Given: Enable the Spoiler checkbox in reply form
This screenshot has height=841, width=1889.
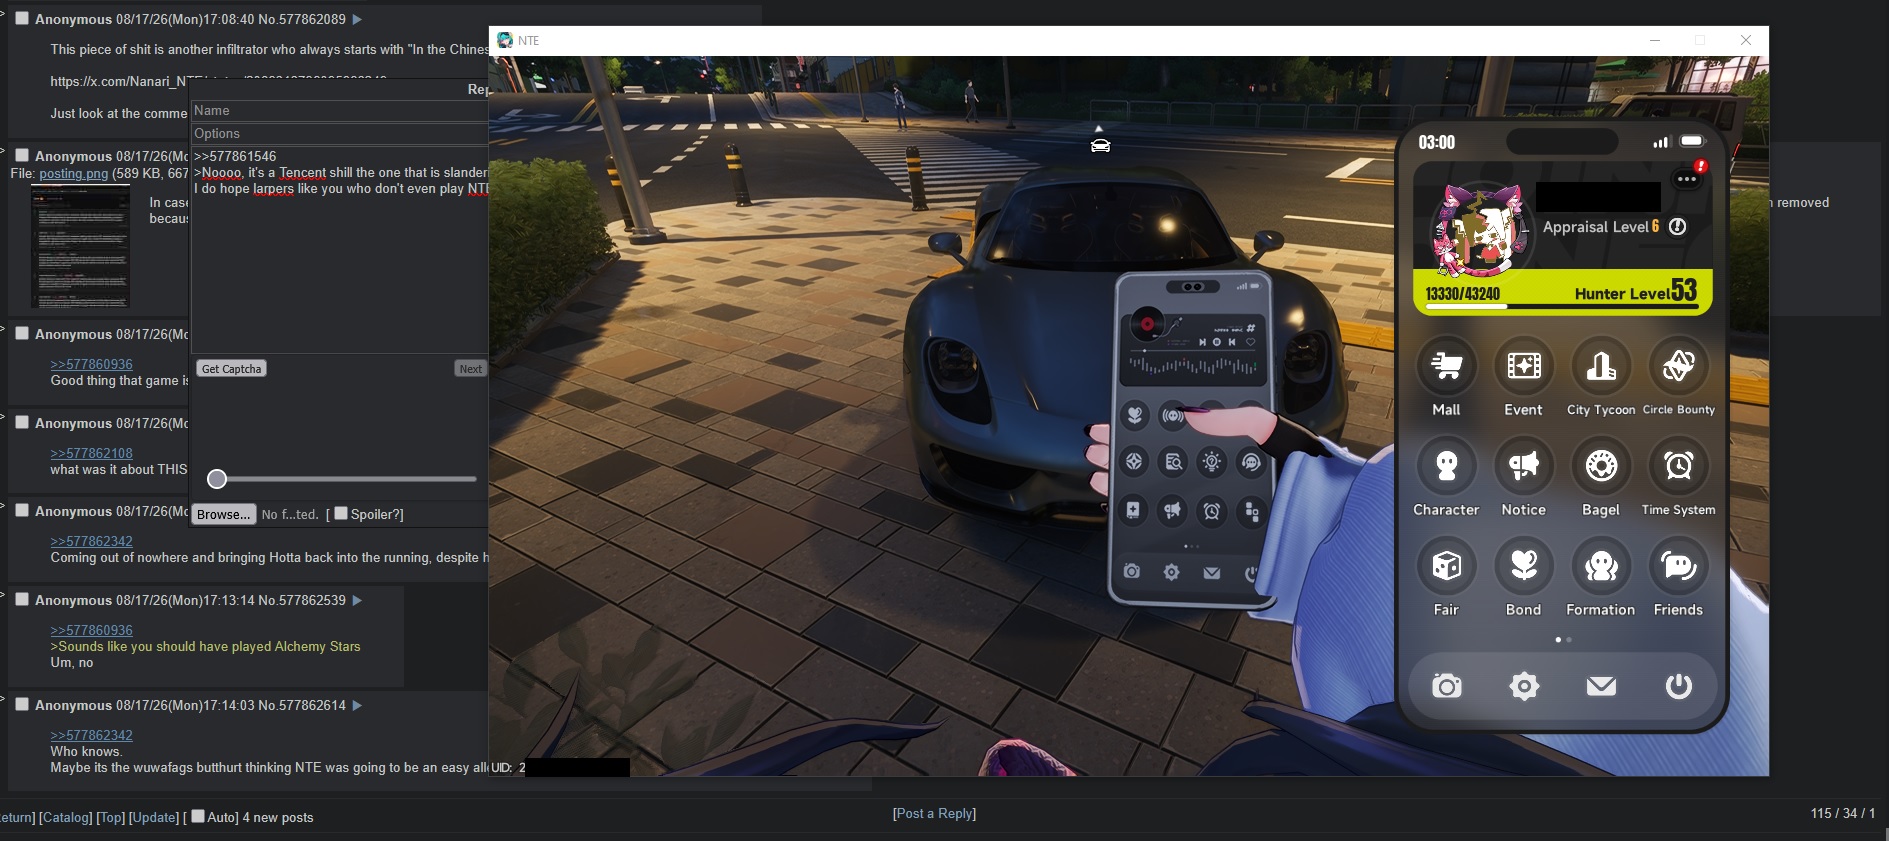Looking at the screenshot, I should click(341, 513).
